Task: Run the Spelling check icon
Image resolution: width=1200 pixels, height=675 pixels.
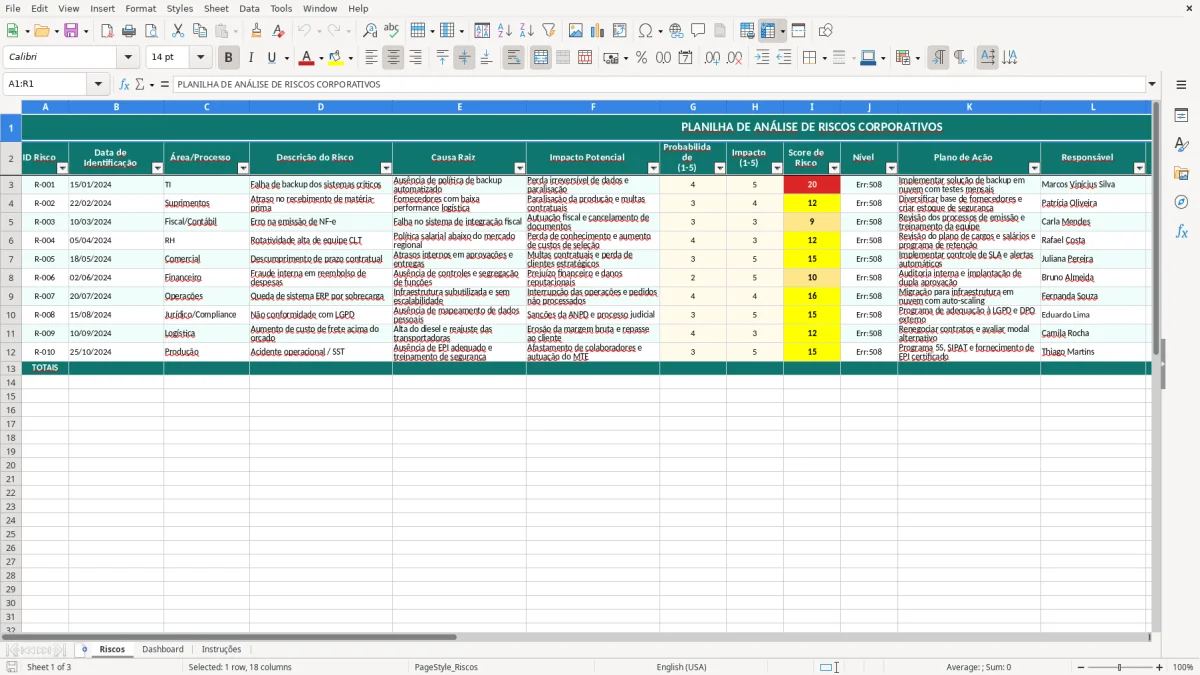Action: point(392,31)
